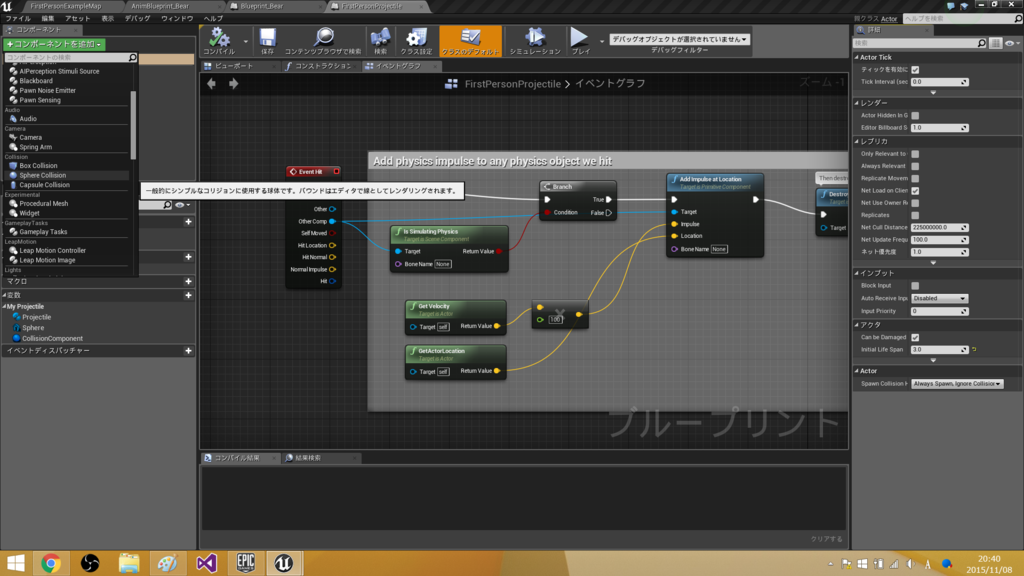Open File Explorer from the taskbar
Image resolution: width=1024 pixels, height=576 pixels.
[129, 563]
